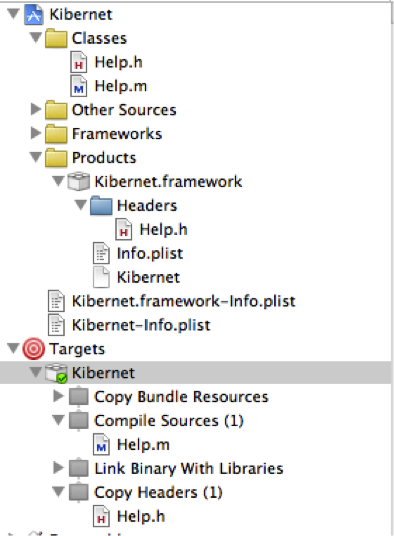Click the Kibernet.framework bundle icon

79,182
